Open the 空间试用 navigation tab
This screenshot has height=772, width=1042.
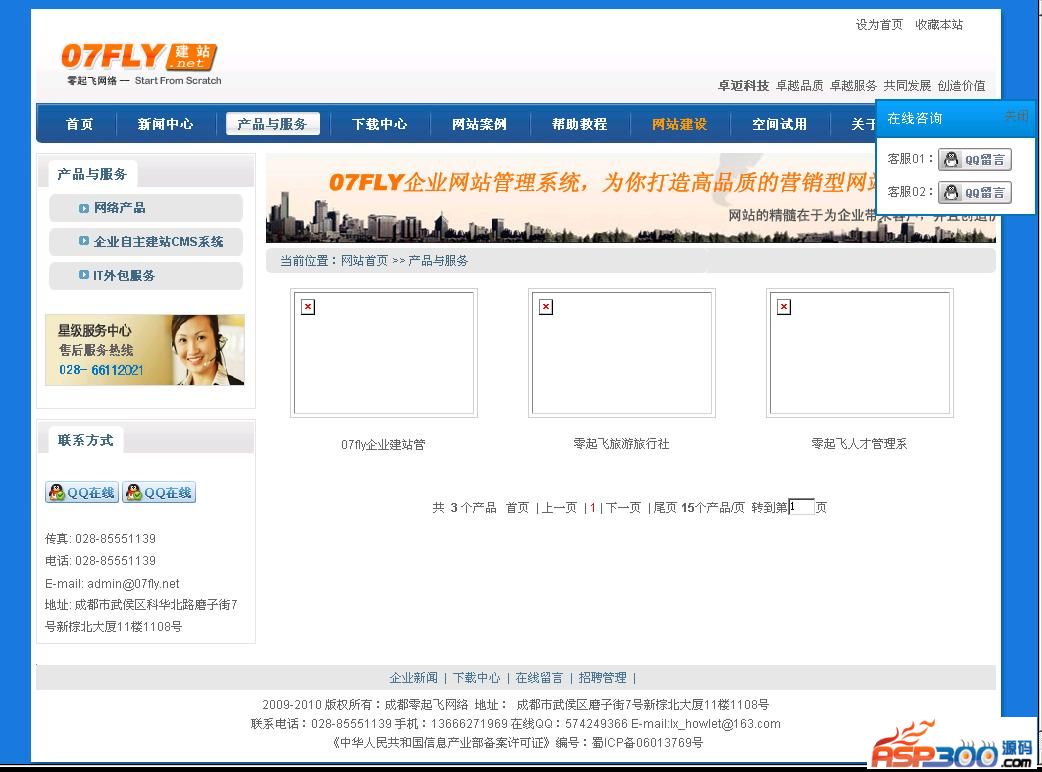coord(780,124)
